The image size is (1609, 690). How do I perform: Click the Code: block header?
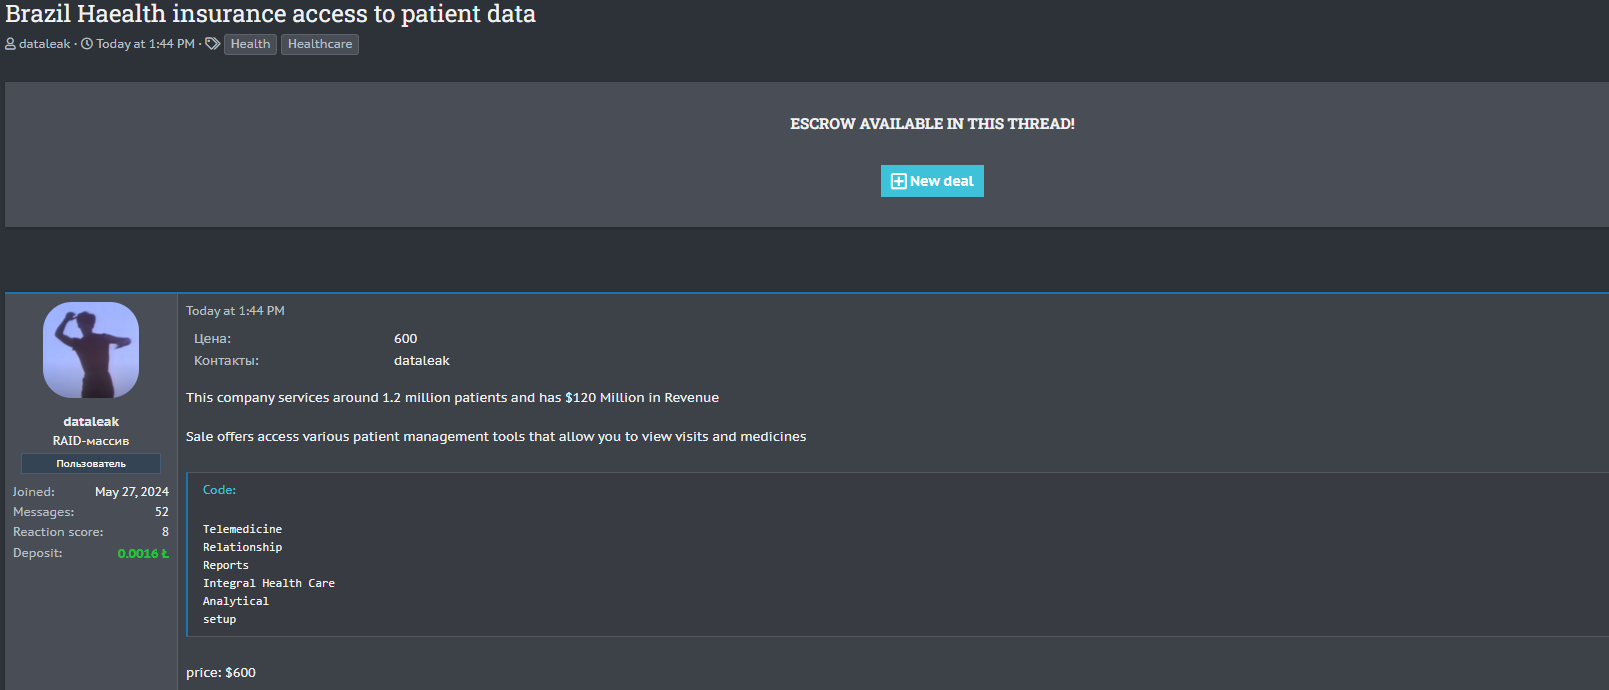click(220, 490)
